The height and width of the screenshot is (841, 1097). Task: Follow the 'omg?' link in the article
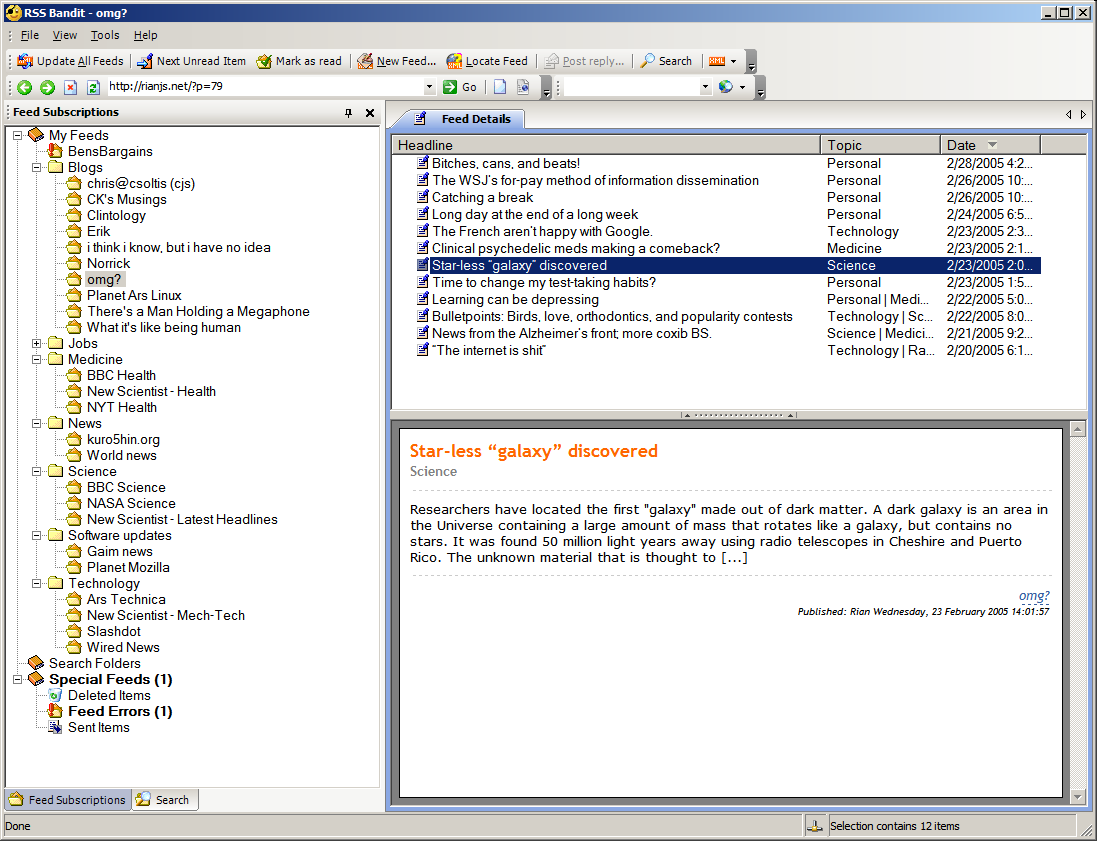click(x=1034, y=595)
